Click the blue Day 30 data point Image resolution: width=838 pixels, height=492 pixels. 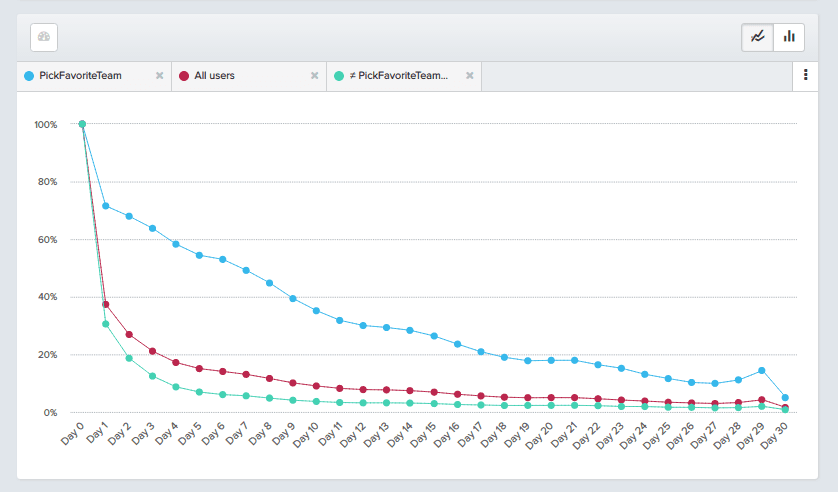(x=785, y=398)
